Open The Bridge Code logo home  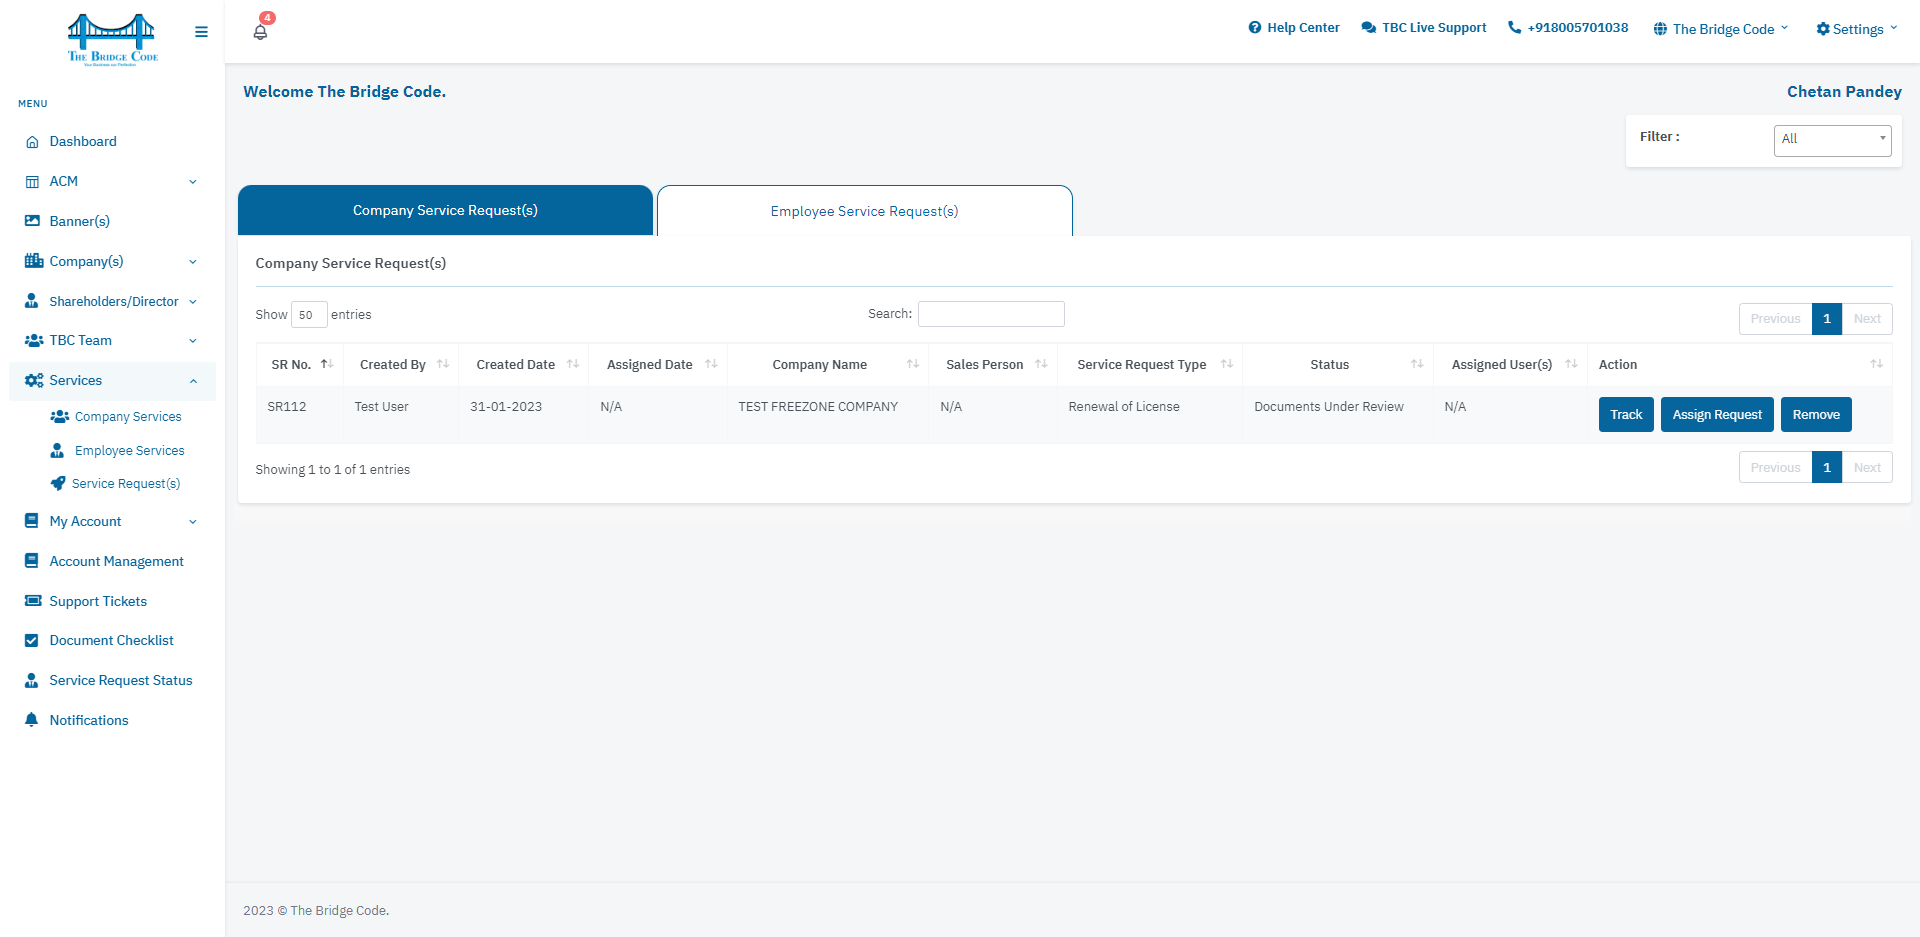point(112,39)
